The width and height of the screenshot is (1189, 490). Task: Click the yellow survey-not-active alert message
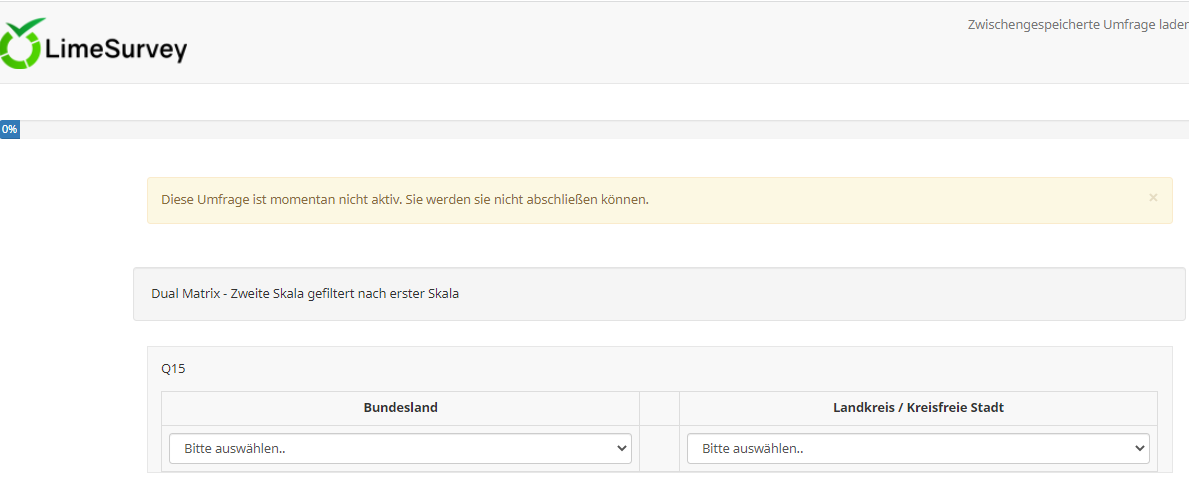(405, 199)
